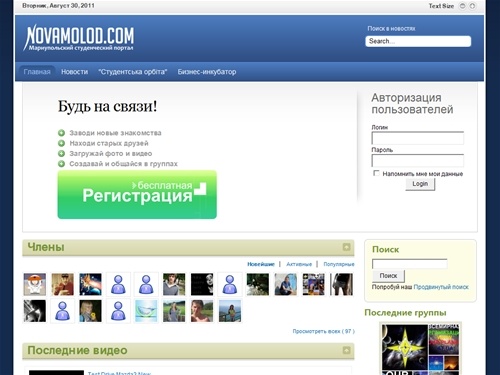Open second-row fourth default user avatar
Viewport: 500px width, 375px height.
(x=118, y=311)
